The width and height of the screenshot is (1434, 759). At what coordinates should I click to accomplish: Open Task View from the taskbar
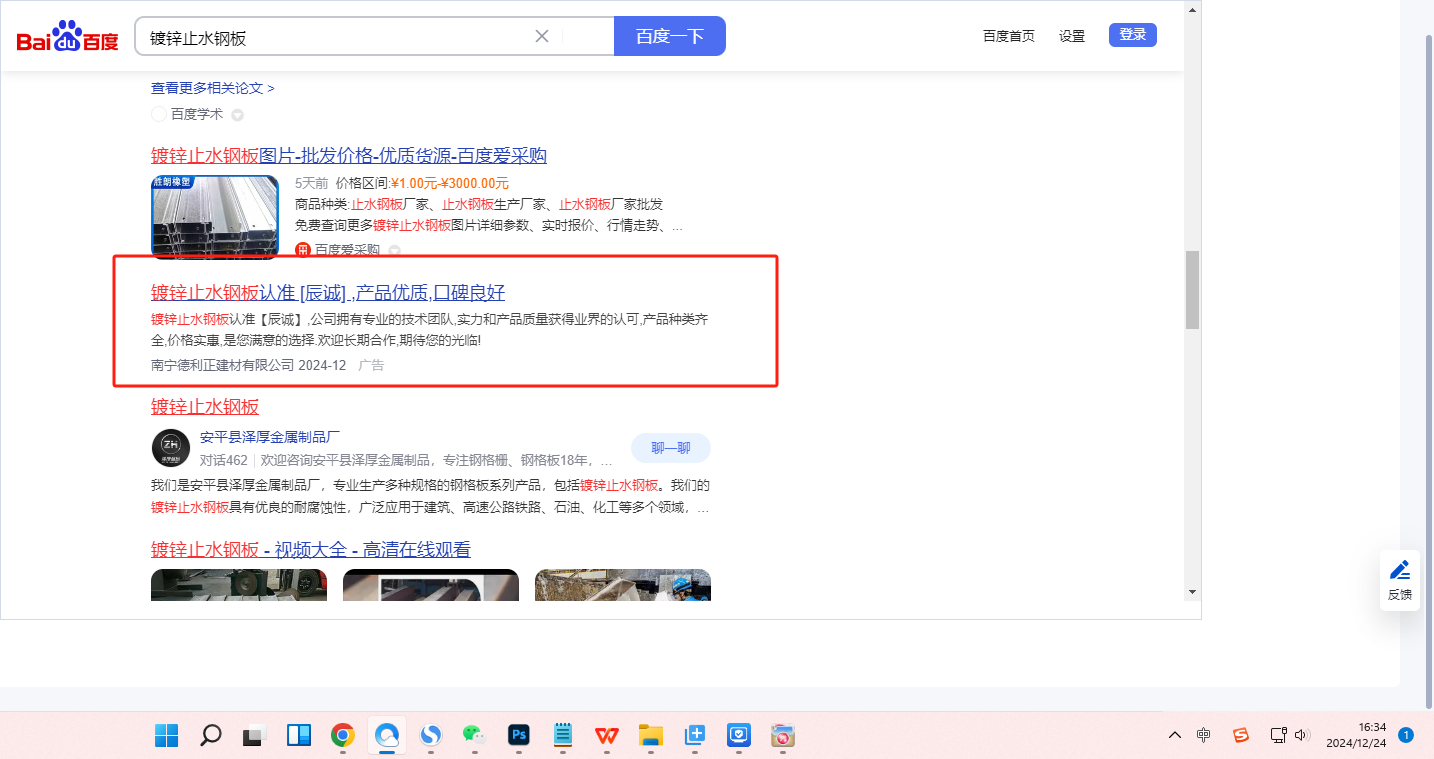(254, 736)
